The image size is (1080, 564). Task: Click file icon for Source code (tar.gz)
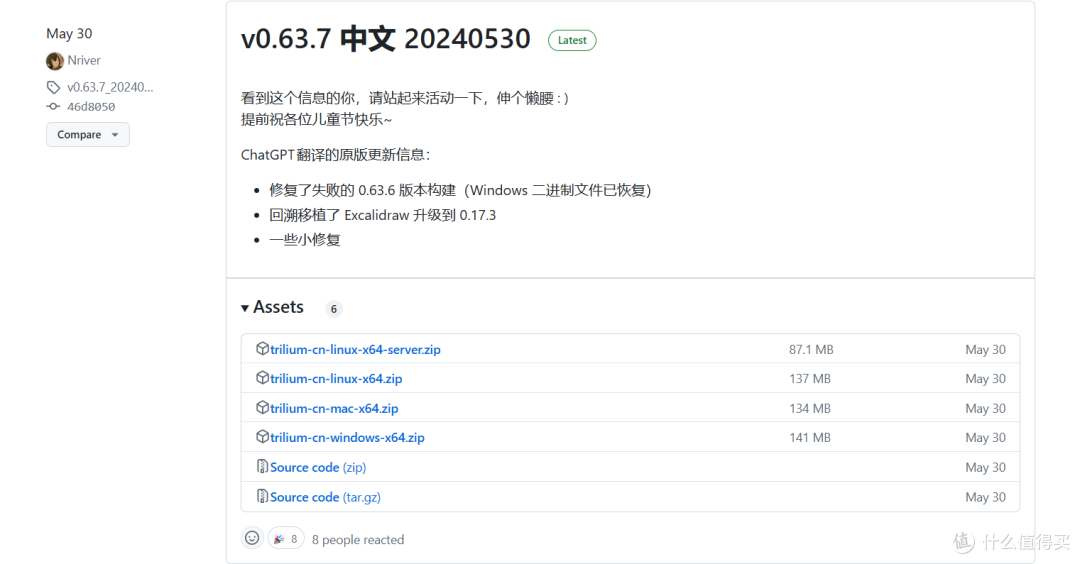(262, 497)
